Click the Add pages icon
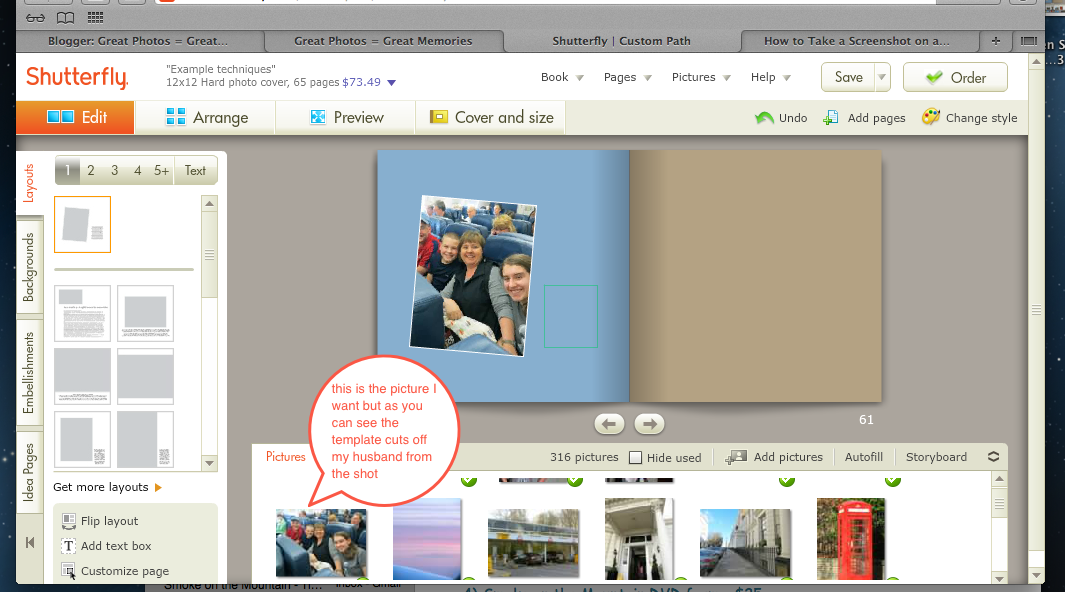 (830, 117)
